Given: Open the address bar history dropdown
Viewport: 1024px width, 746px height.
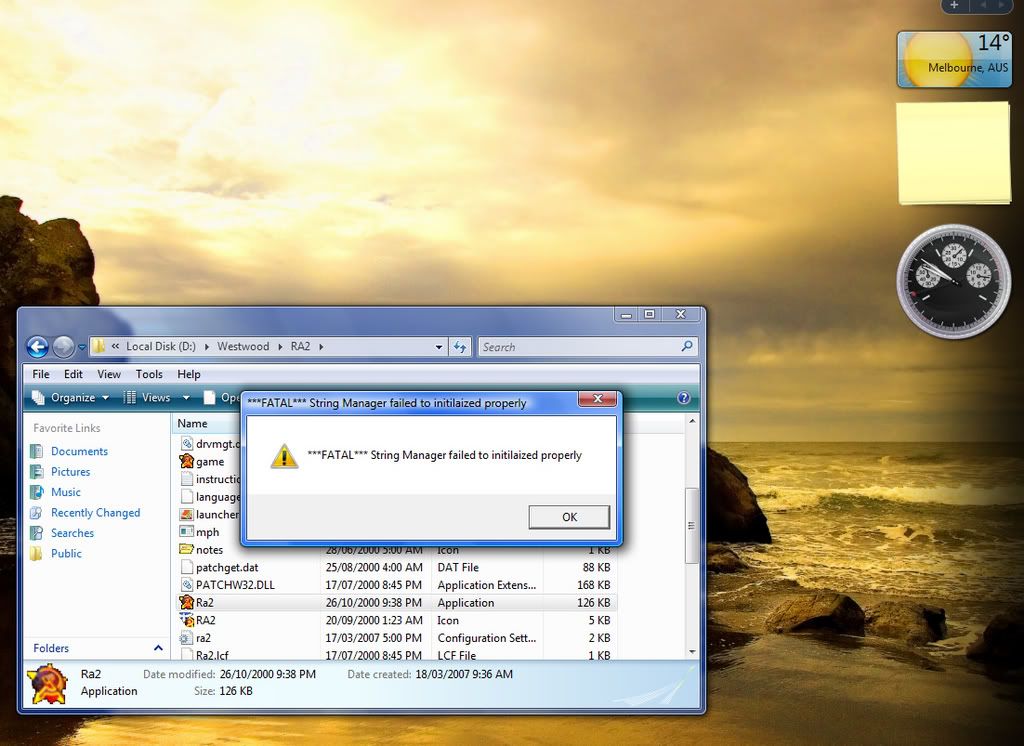Looking at the screenshot, I should pyautogui.click(x=439, y=348).
